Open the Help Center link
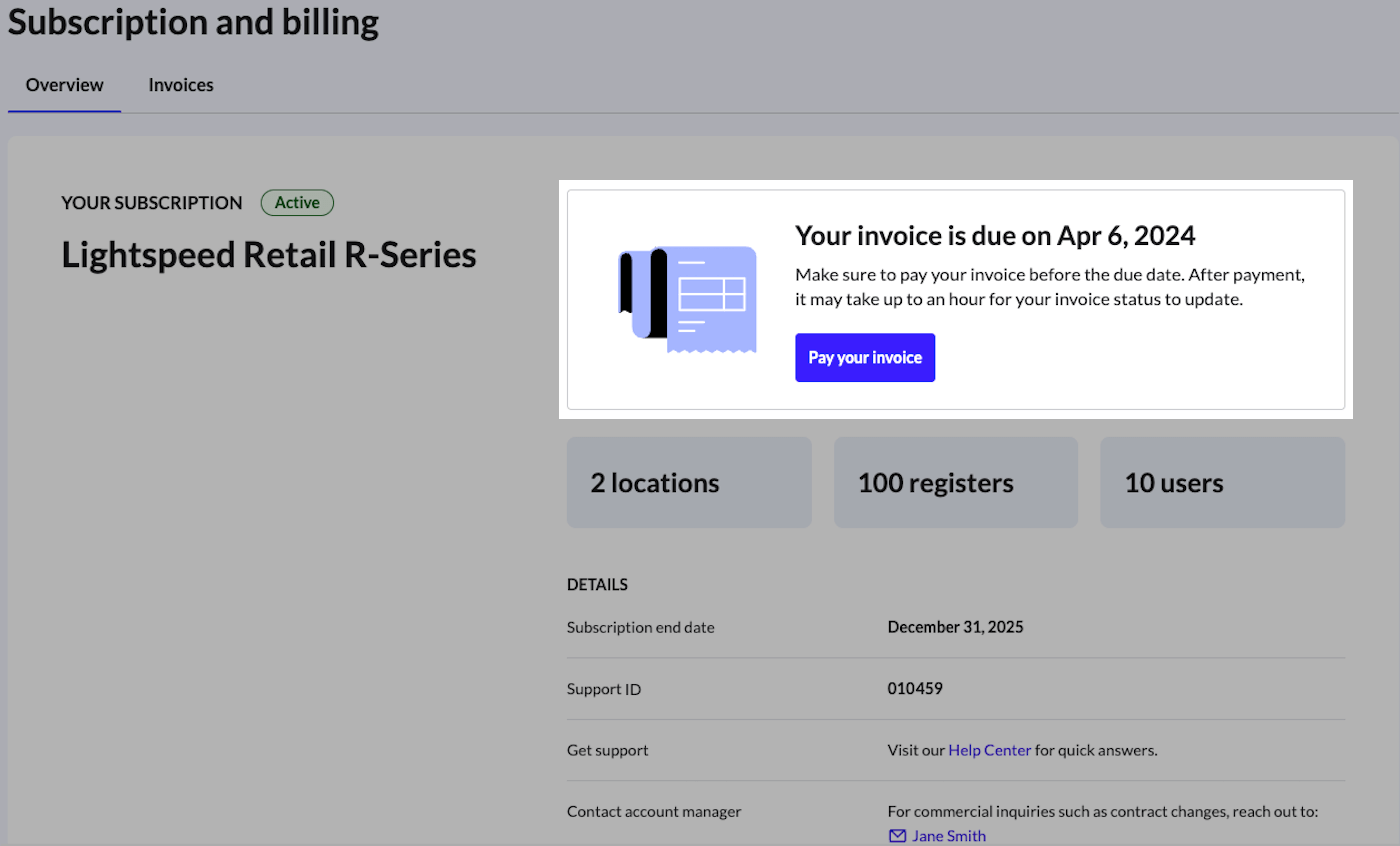This screenshot has width=1400, height=846. [x=989, y=750]
